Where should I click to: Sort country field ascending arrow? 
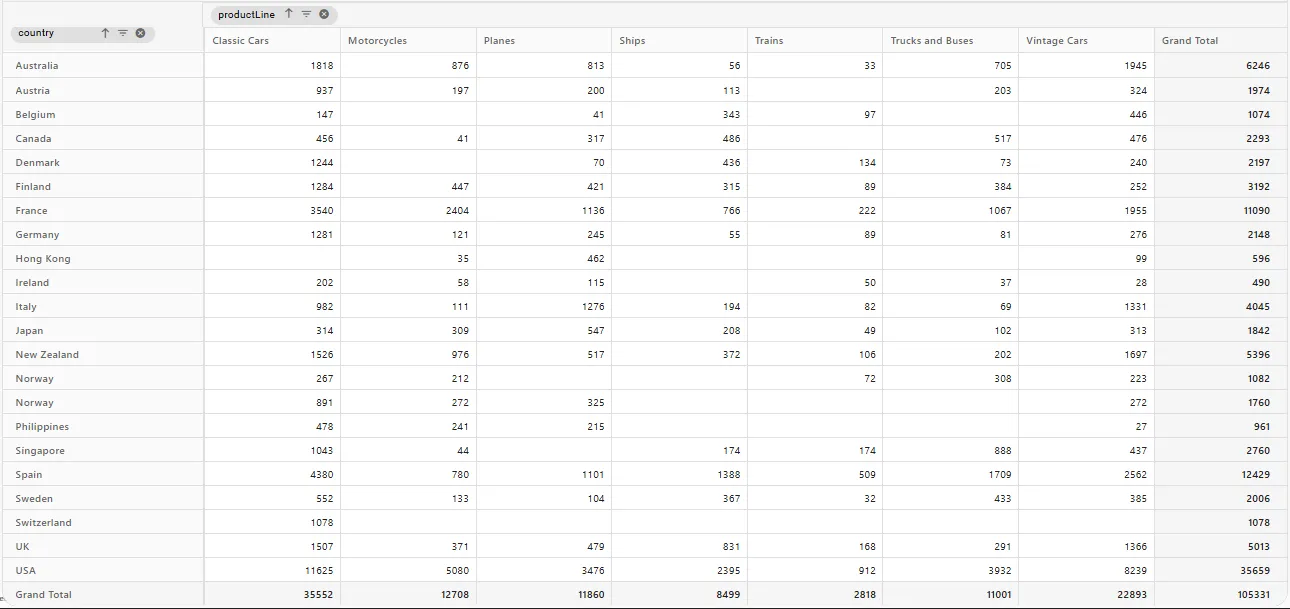coord(105,33)
